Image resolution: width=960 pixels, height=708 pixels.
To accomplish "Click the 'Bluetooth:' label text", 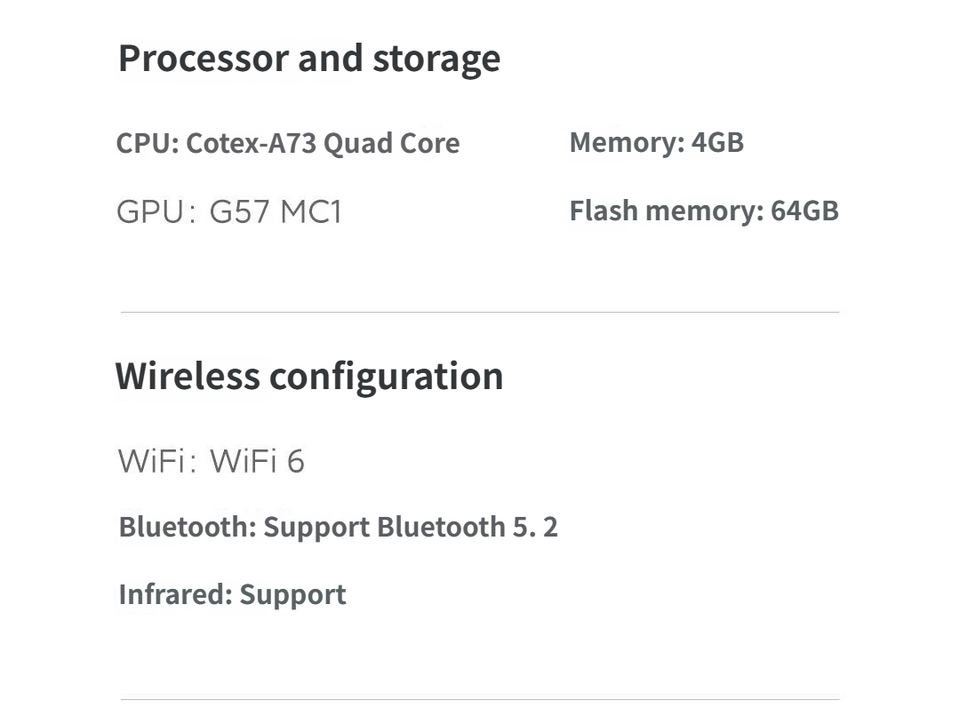I will point(187,527).
